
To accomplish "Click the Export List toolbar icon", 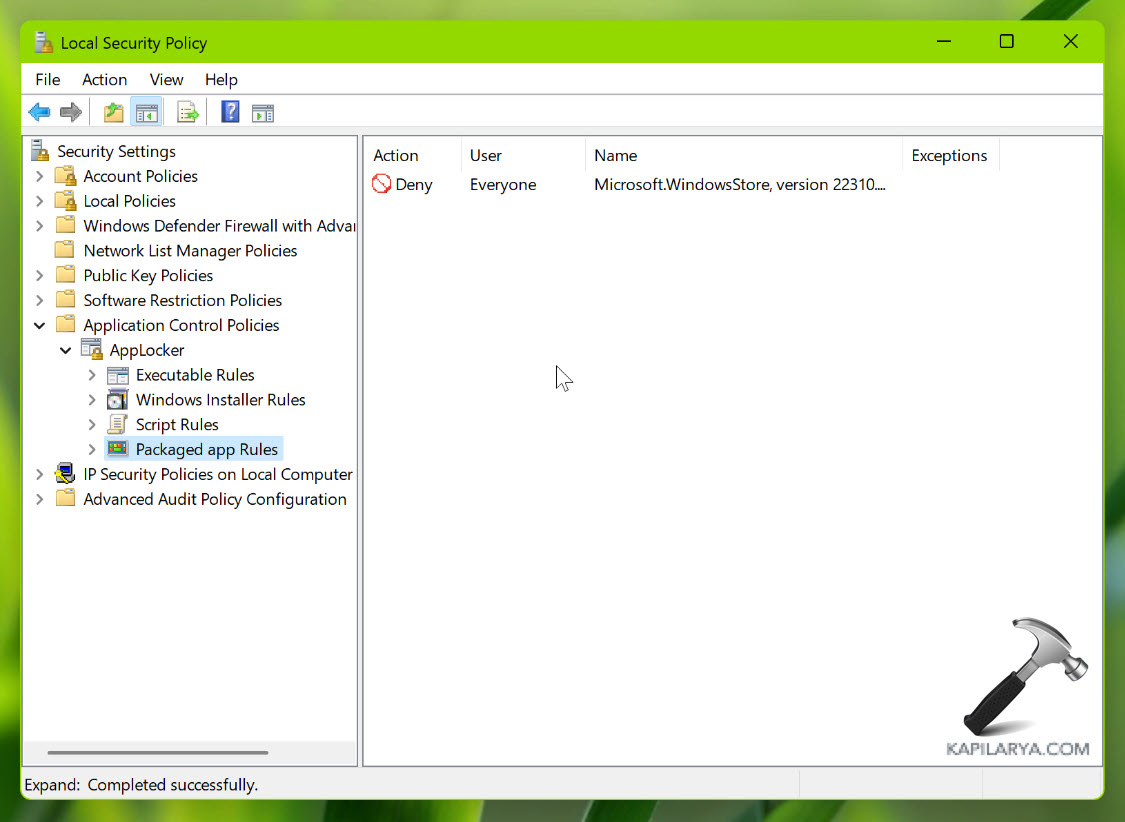I will (x=187, y=112).
